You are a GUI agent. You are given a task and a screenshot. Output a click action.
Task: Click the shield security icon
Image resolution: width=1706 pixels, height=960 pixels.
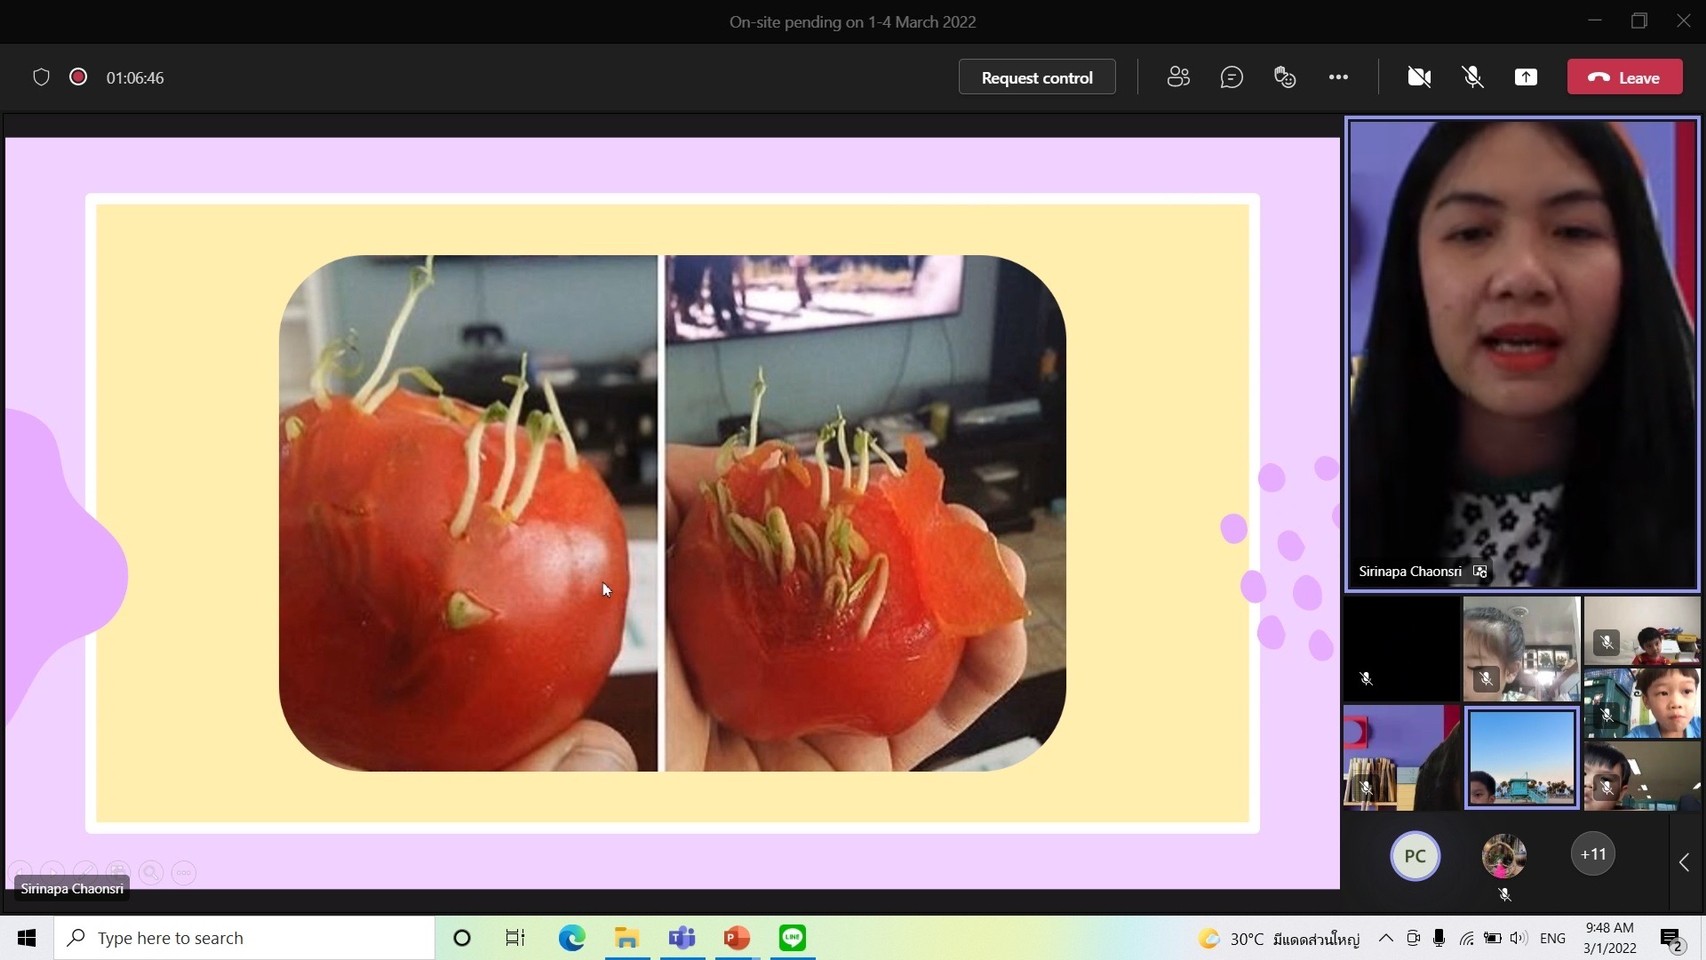[x=41, y=77]
